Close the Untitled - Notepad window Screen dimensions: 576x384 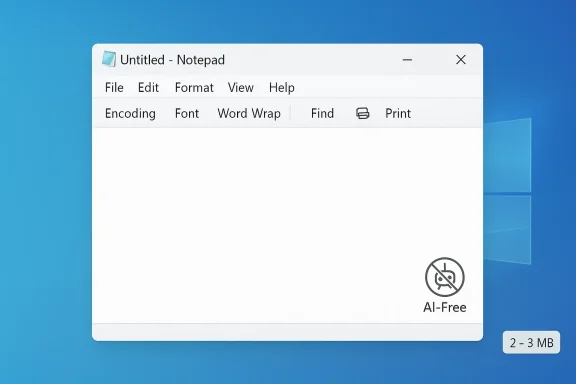pos(461,60)
